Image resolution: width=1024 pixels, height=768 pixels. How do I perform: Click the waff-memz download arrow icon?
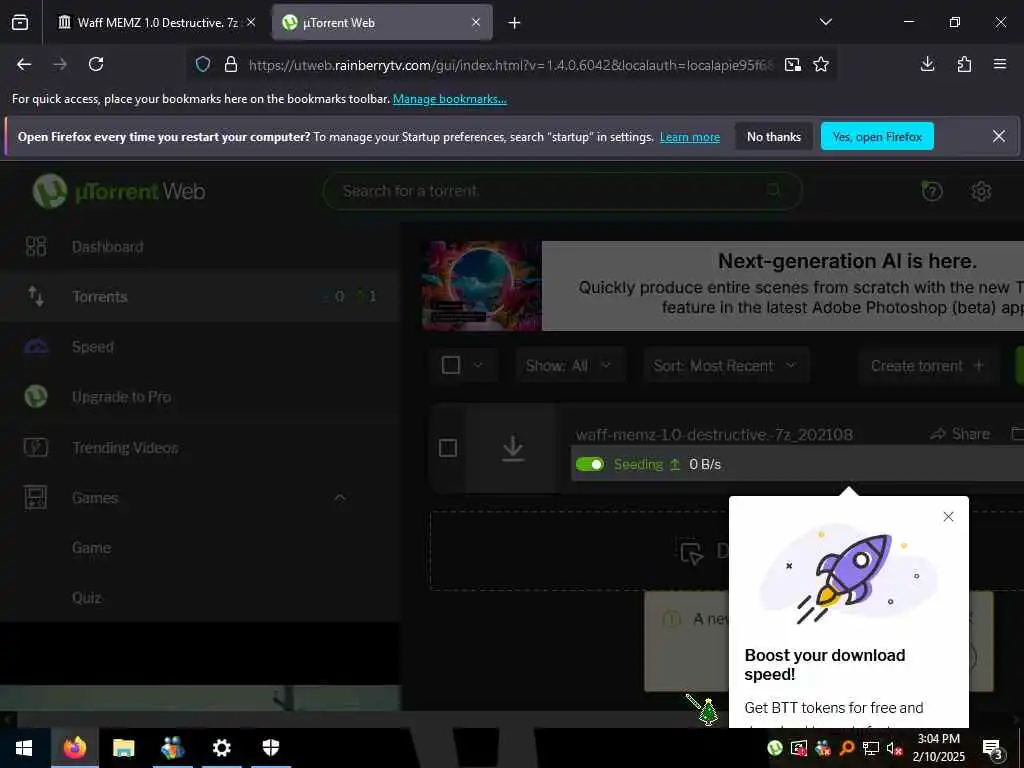coord(513,449)
